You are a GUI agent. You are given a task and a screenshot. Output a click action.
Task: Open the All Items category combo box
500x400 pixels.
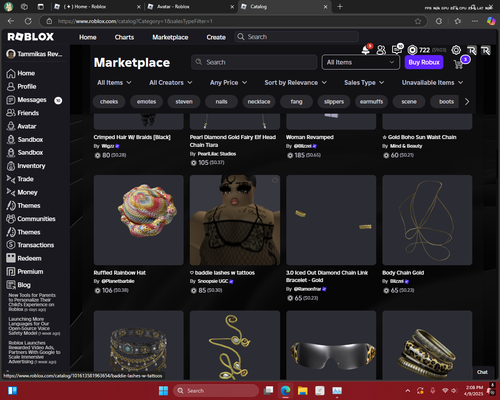361,62
